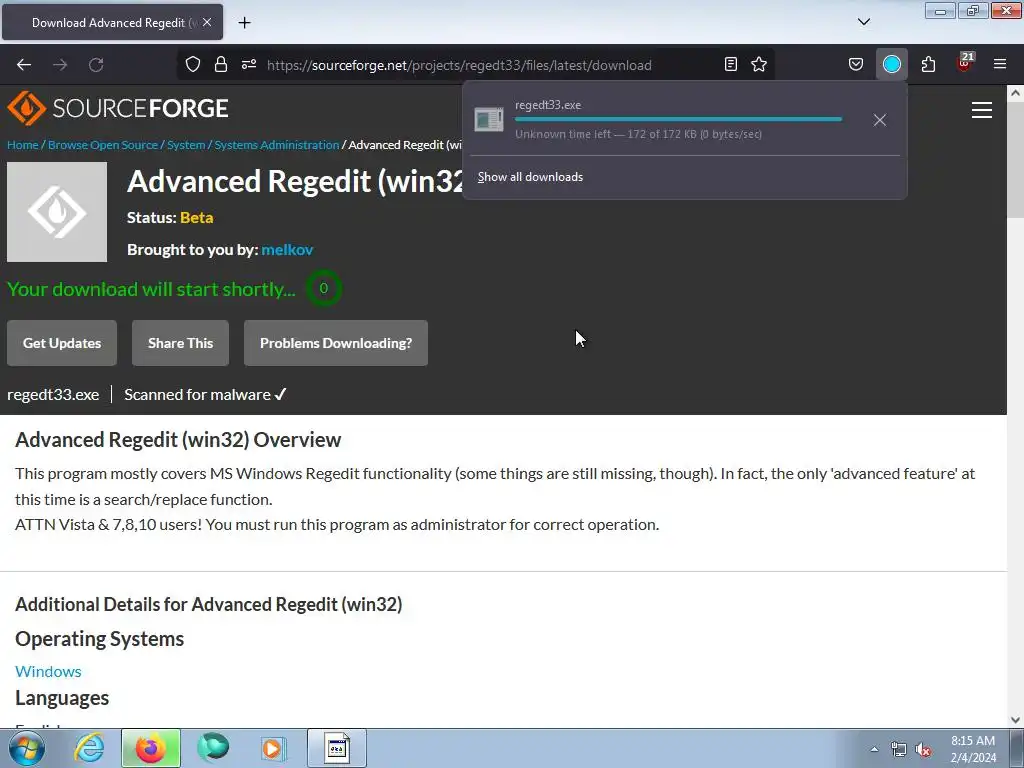
Task: Toggle reader view icon
Action: point(731,65)
